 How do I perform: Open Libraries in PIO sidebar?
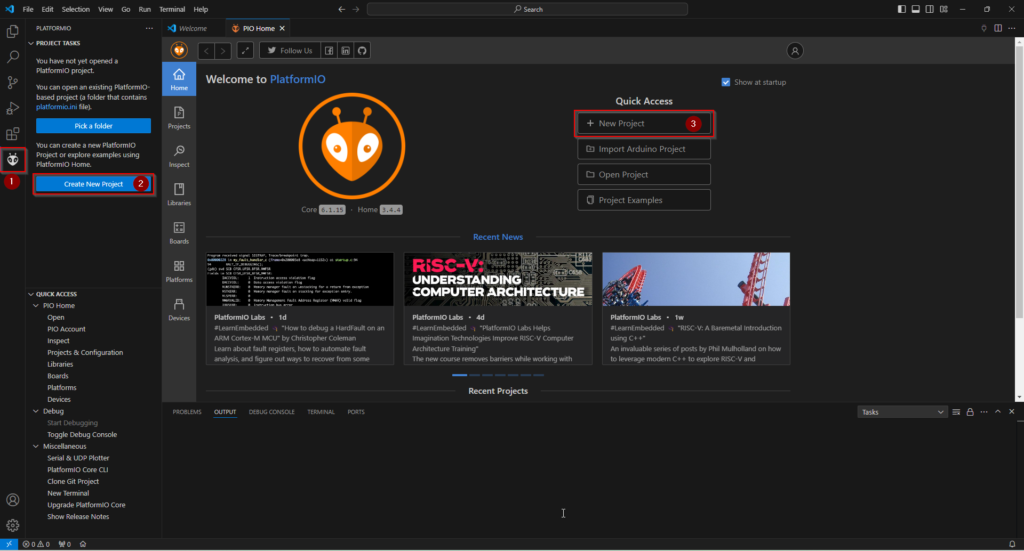pyautogui.click(x=179, y=195)
